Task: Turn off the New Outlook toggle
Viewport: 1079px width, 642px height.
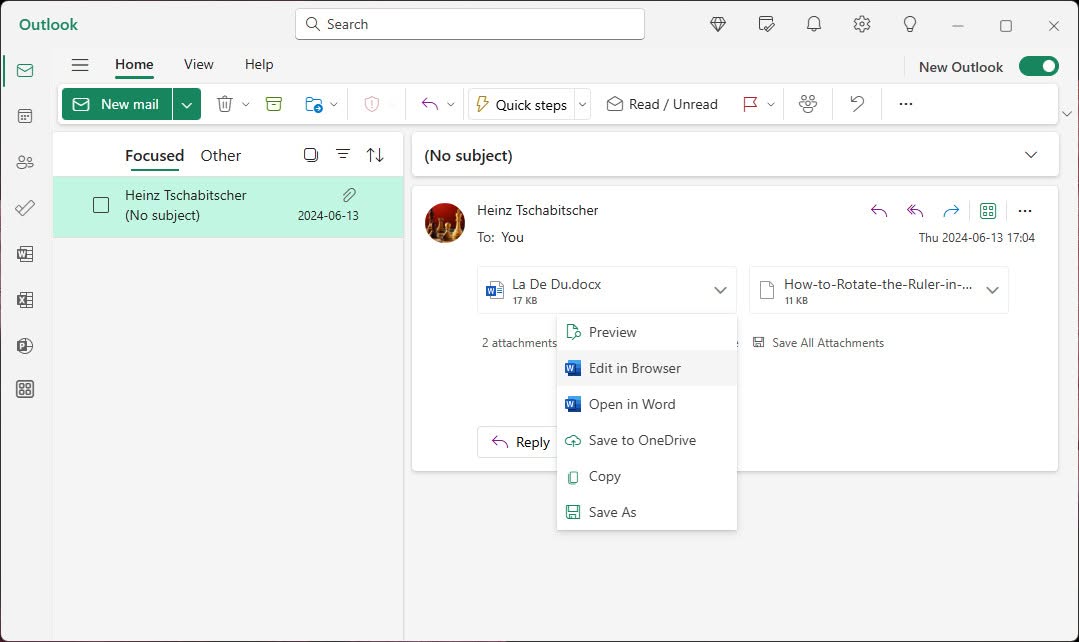Action: pos(1038,67)
